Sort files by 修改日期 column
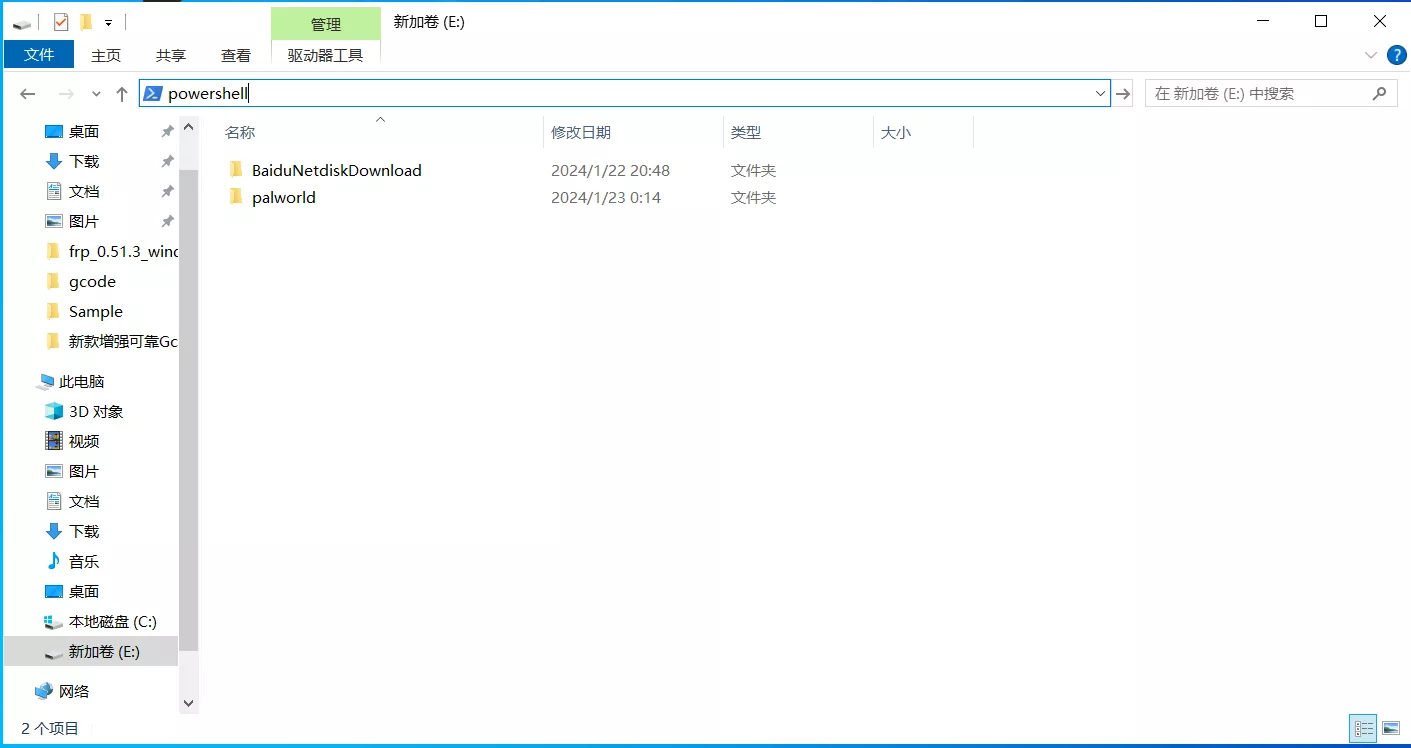Screen dimensions: 1411x748 (x=581, y=132)
